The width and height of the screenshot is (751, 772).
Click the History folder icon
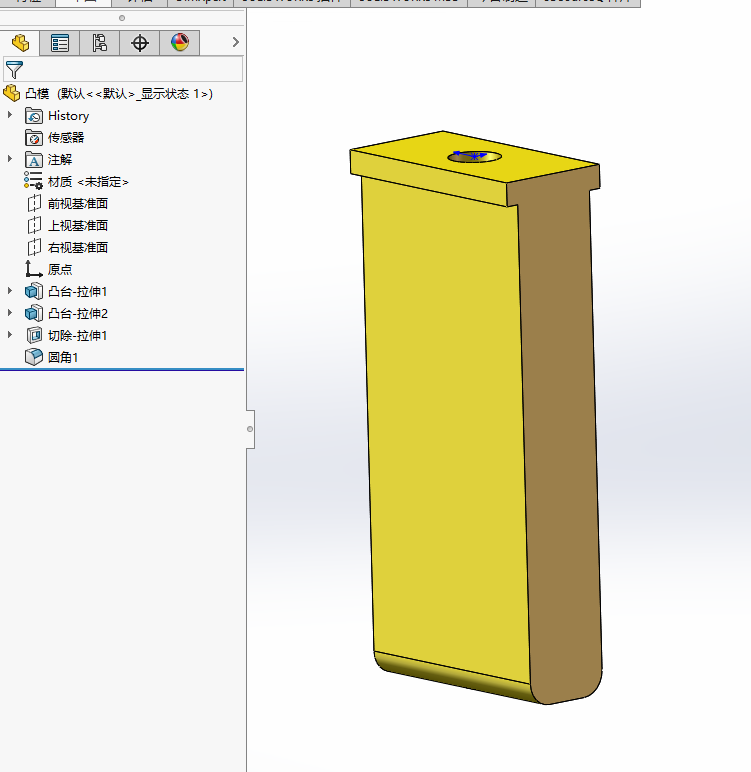(x=33, y=116)
